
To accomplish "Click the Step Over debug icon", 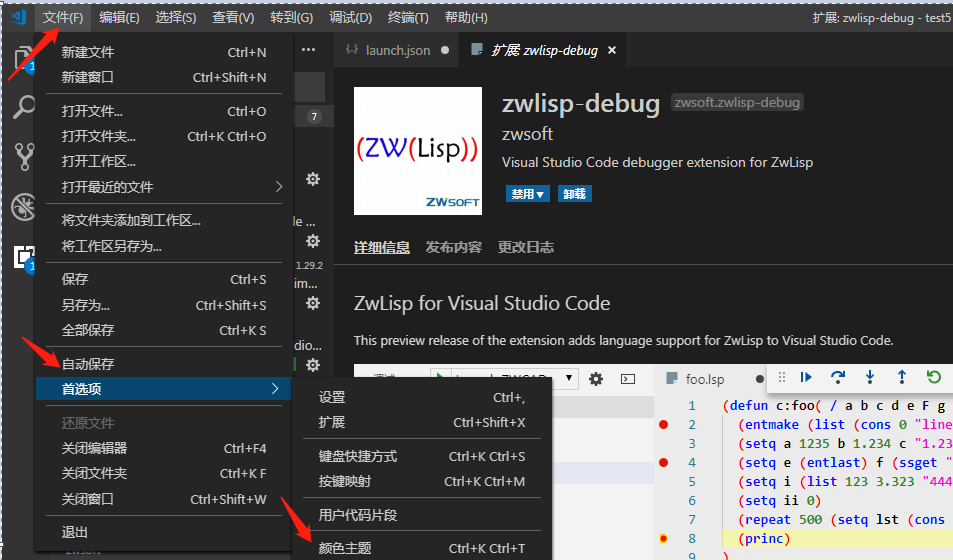I will point(838,378).
